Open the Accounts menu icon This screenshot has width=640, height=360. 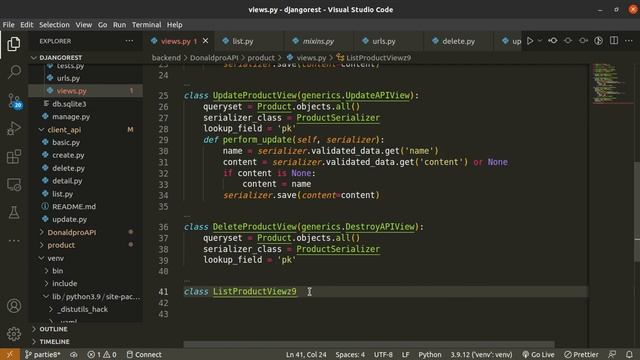click(14, 306)
